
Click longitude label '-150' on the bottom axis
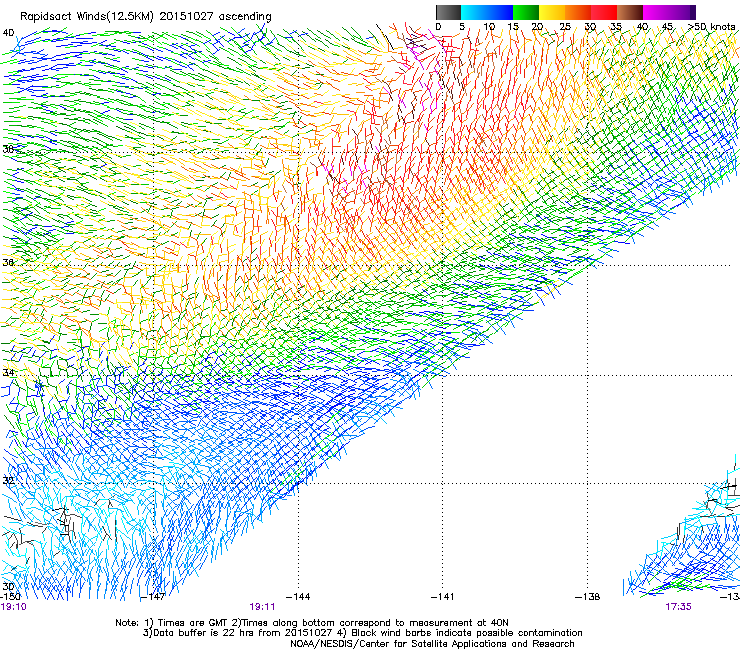pyautogui.click(x=10, y=596)
